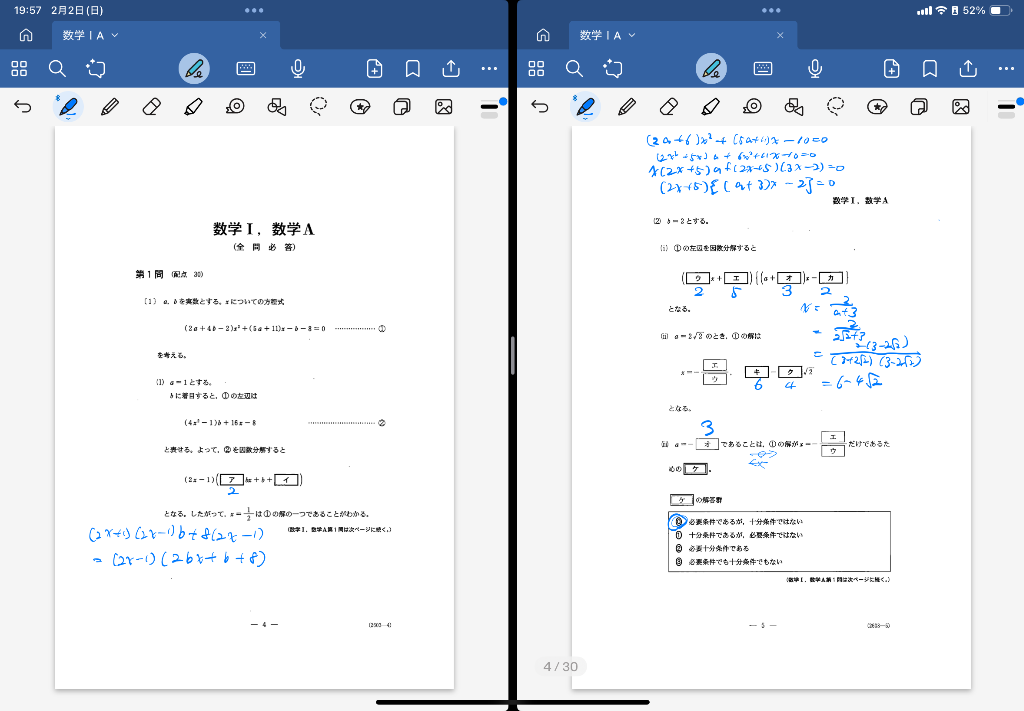Viewport: 1024px width, 711px height.
Task: Go to home tab in left pane
Action: tap(26, 35)
